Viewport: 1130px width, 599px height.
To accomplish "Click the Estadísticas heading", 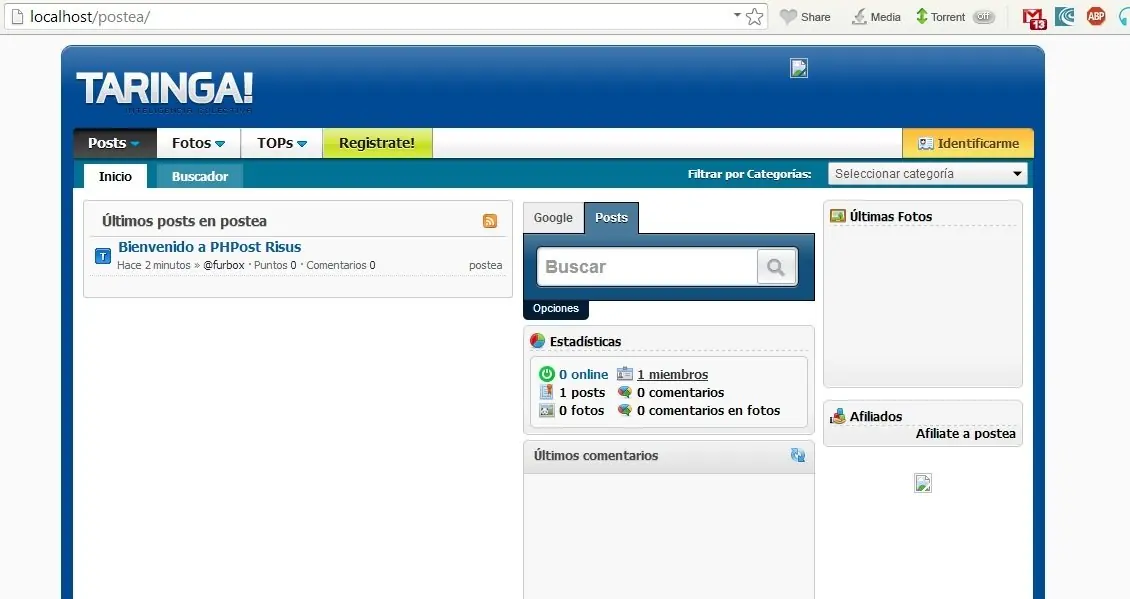I will click(585, 341).
